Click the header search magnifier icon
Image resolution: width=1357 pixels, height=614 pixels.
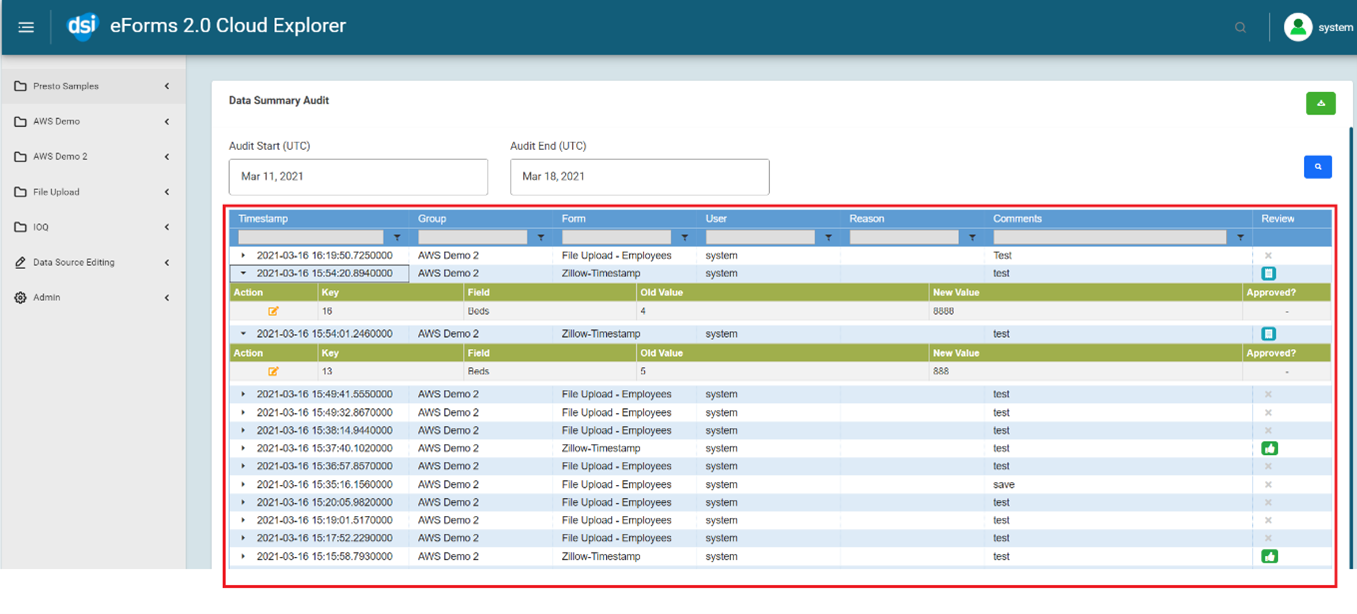coord(1240,28)
